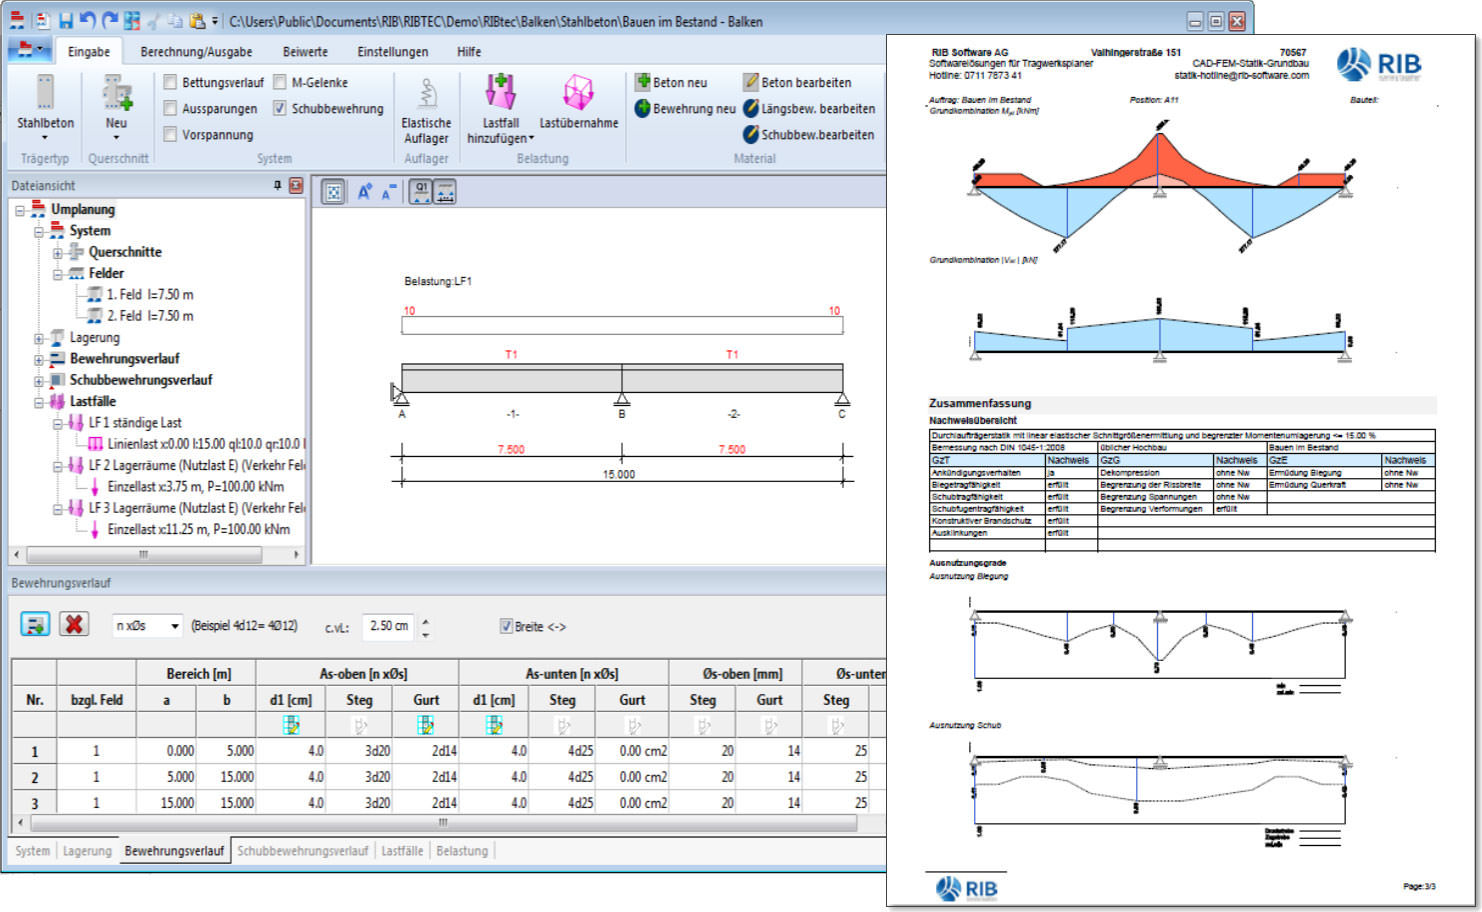1482x912 pixels.
Task: Click the add row icon in Bewehrungsverlauf
Action: [x=35, y=624]
